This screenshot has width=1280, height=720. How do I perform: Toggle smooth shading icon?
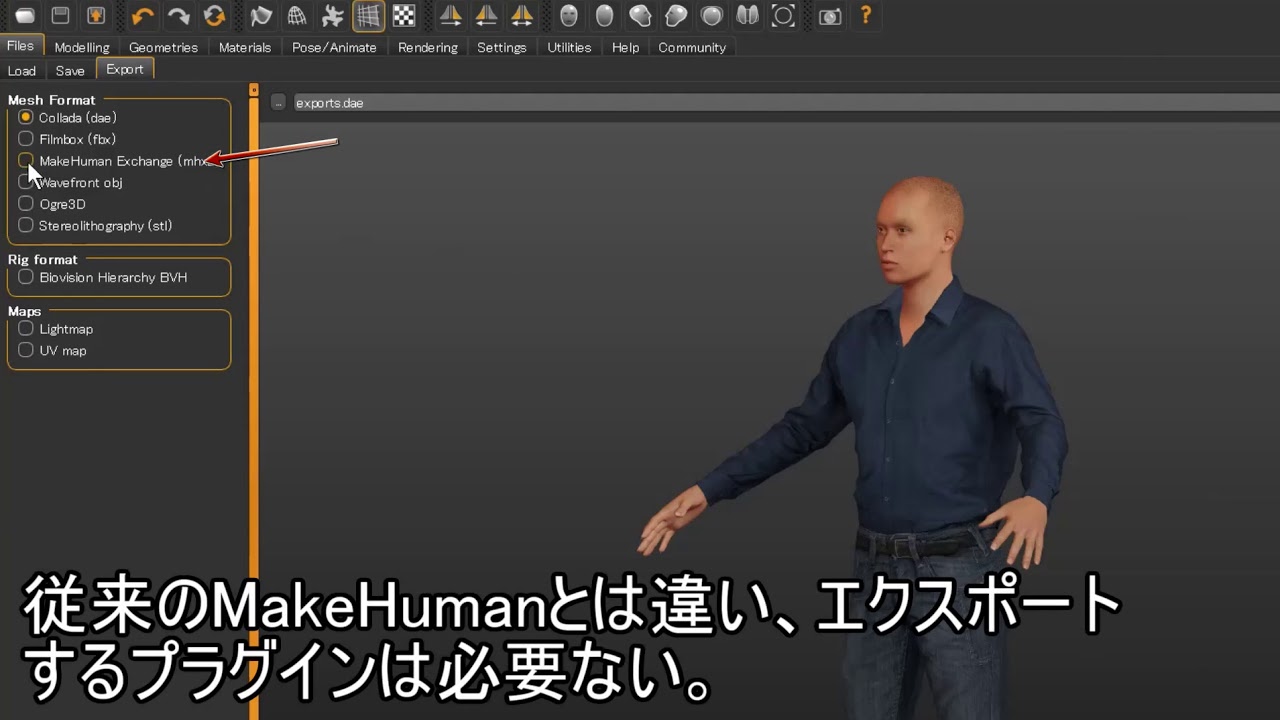tap(261, 15)
